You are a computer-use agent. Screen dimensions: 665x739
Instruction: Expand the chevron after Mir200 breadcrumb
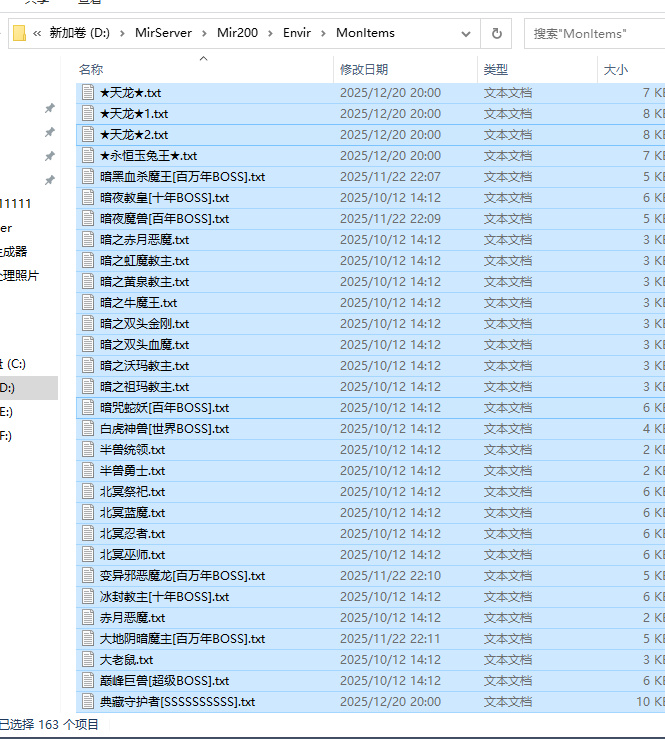tap(270, 33)
